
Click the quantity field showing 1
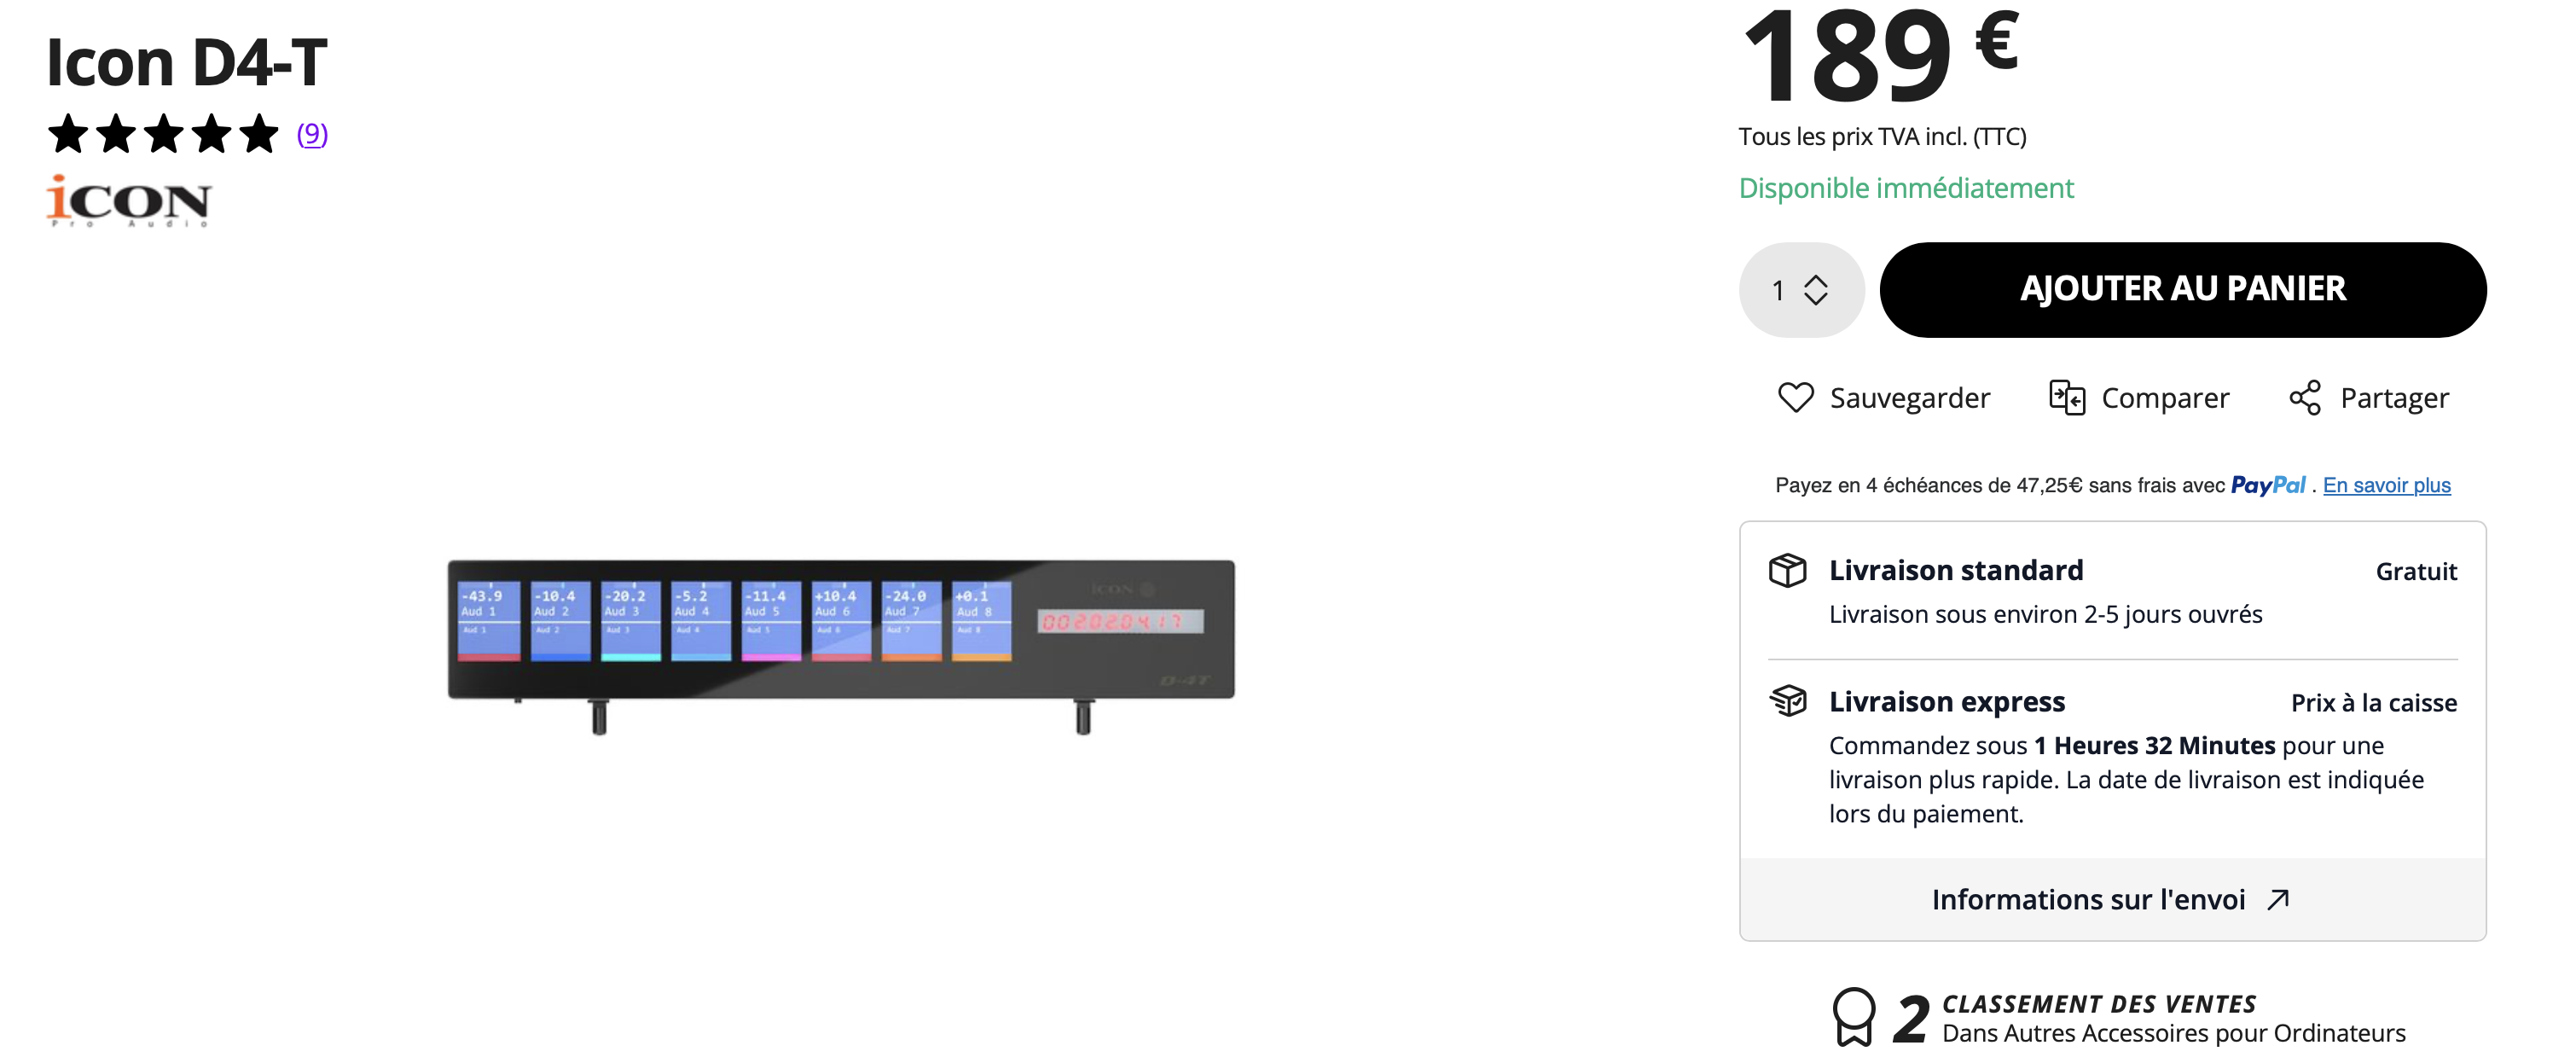click(x=1801, y=290)
